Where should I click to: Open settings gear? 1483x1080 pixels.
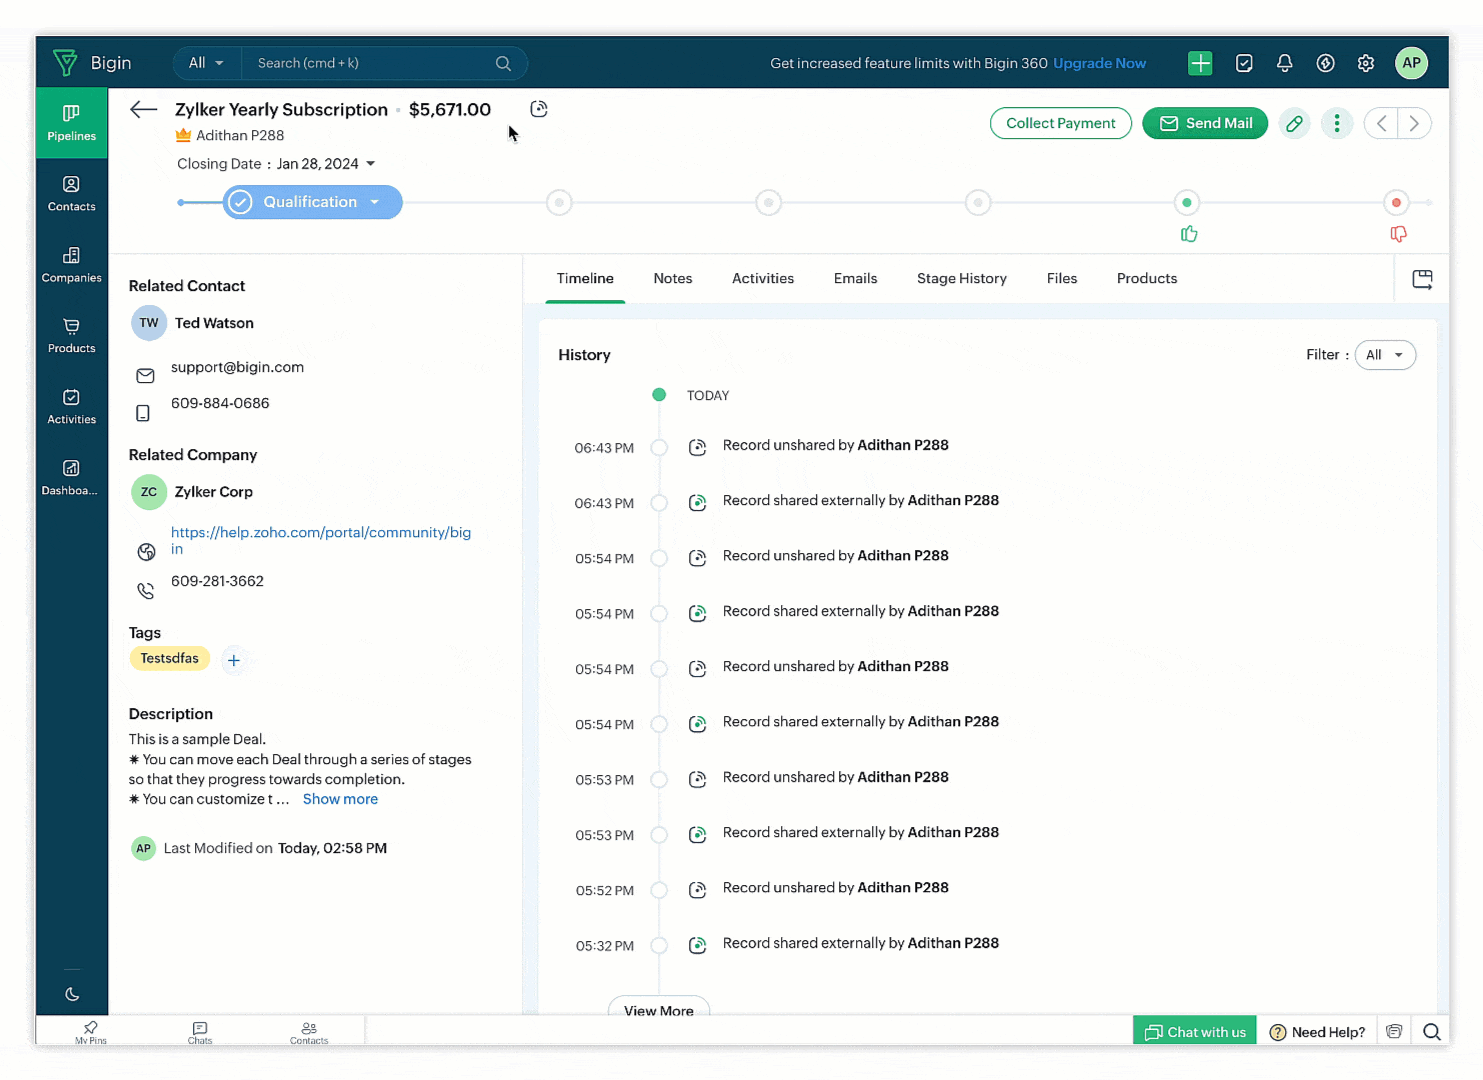1366,63
